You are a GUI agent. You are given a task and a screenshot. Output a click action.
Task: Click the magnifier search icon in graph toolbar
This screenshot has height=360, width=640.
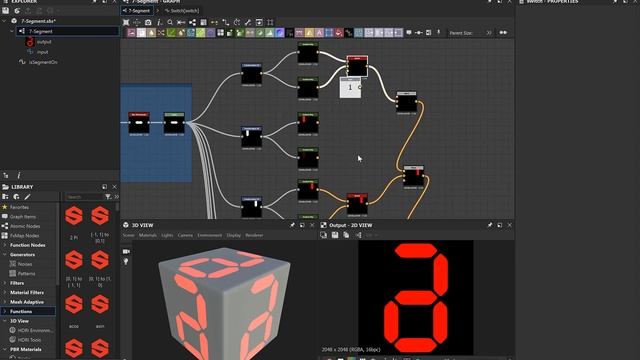pyautogui.click(x=170, y=22)
